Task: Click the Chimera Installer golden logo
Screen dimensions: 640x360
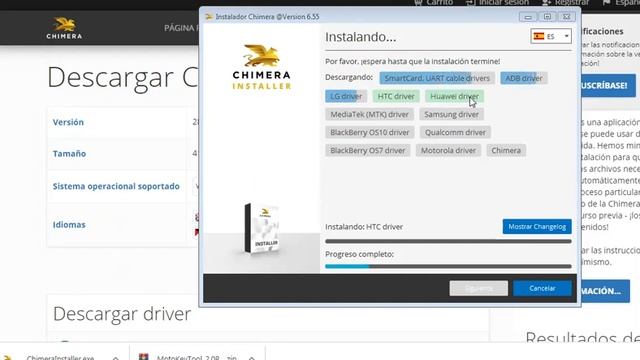Action: pos(262,67)
